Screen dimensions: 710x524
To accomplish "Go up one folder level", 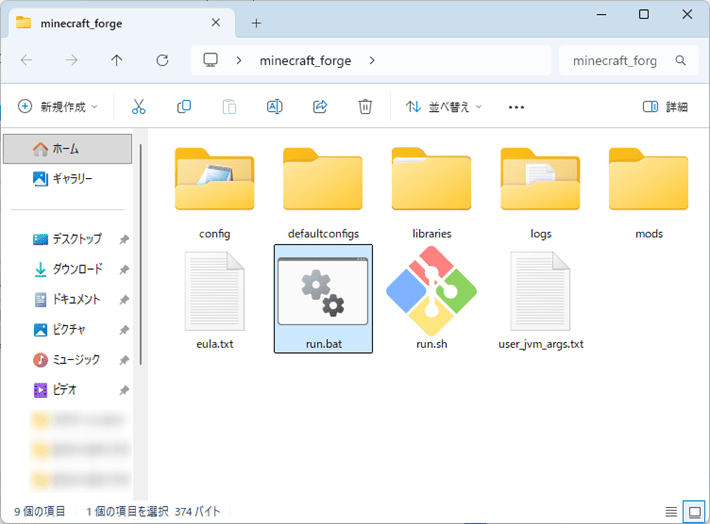I will (x=117, y=60).
